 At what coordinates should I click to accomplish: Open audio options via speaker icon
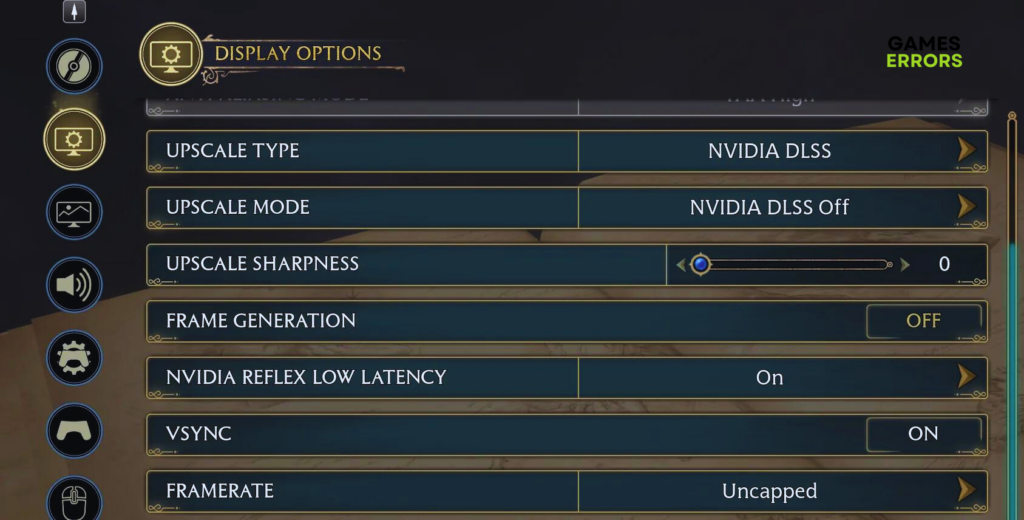click(74, 285)
